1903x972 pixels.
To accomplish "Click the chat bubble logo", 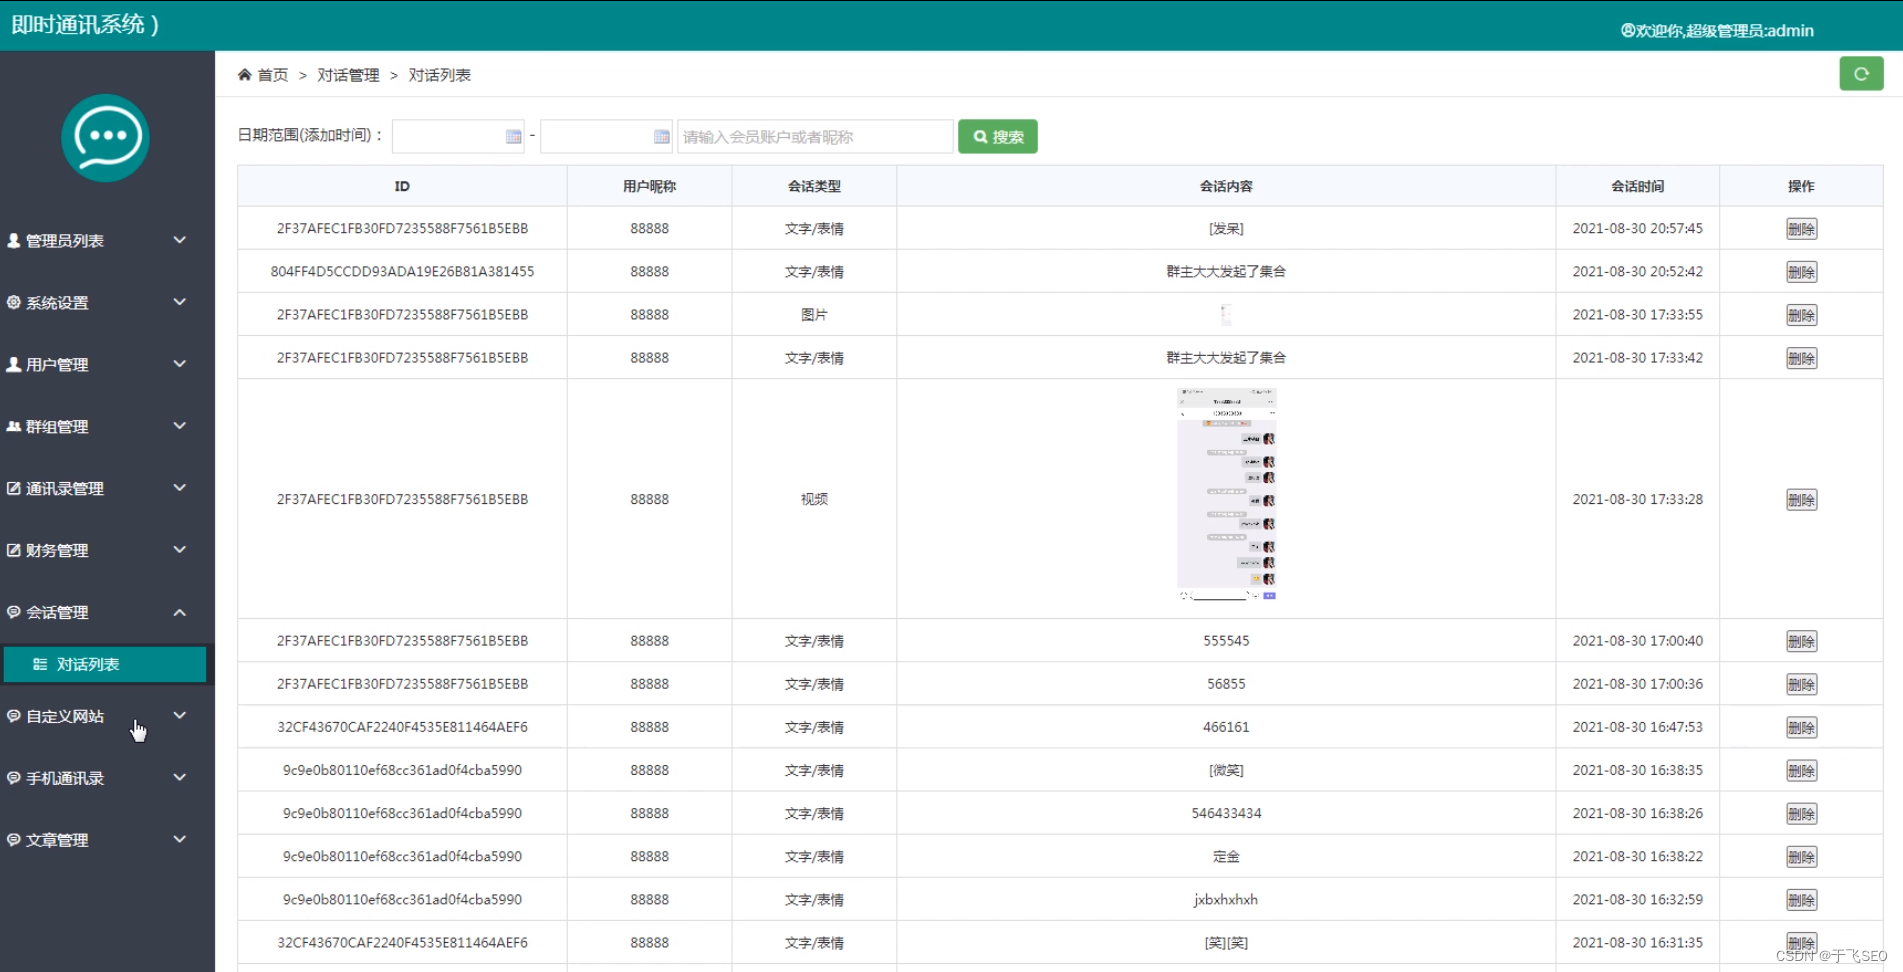I will click(x=105, y=138).
